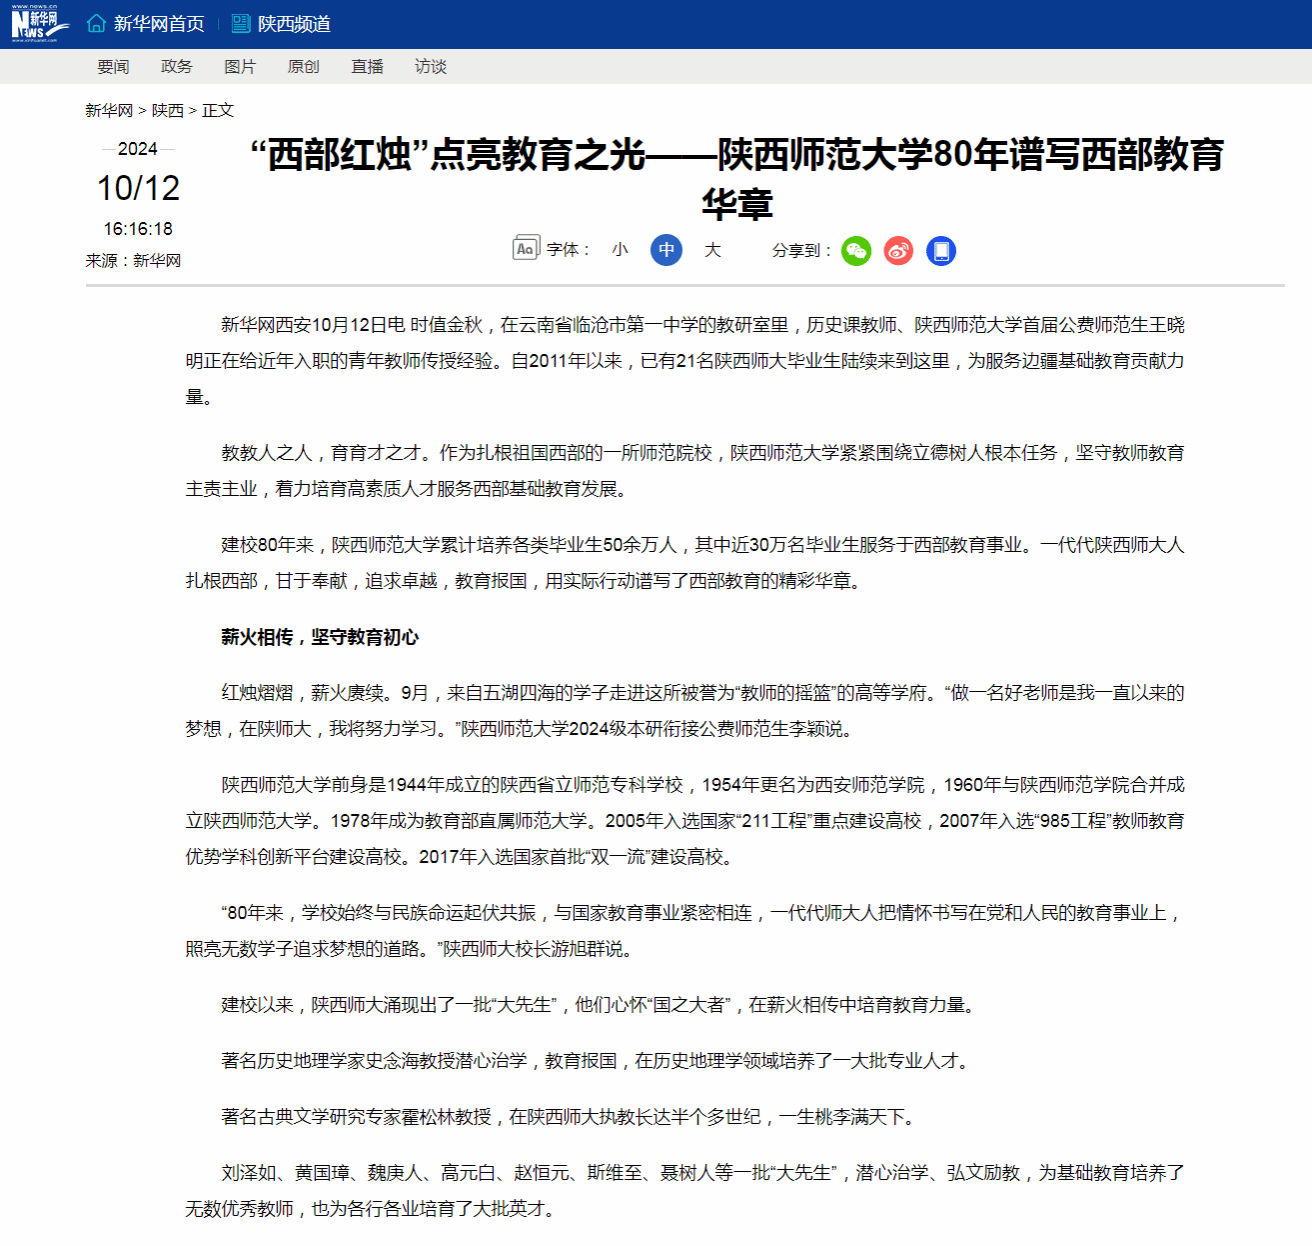
Task: Click the paragraph starting 刘泽如、黄国璋
Action: coord(685,1191)
